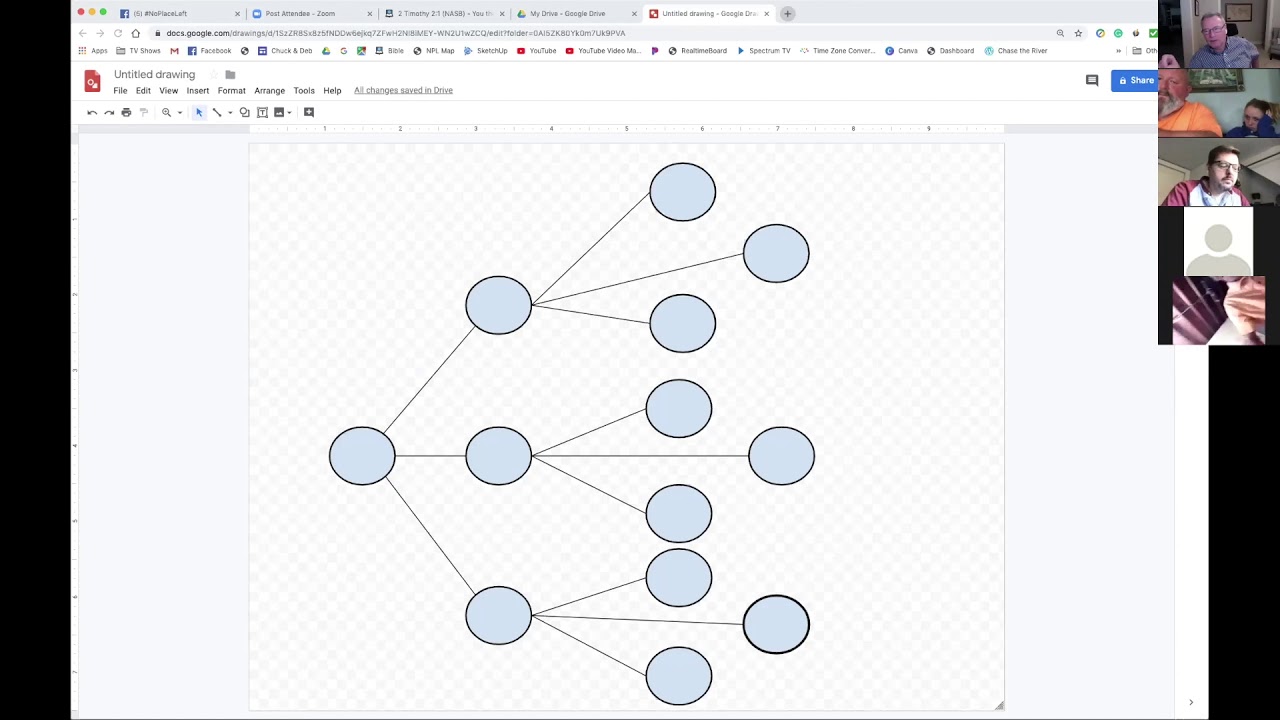Click the browser Home icon

[x=135, y=33]
